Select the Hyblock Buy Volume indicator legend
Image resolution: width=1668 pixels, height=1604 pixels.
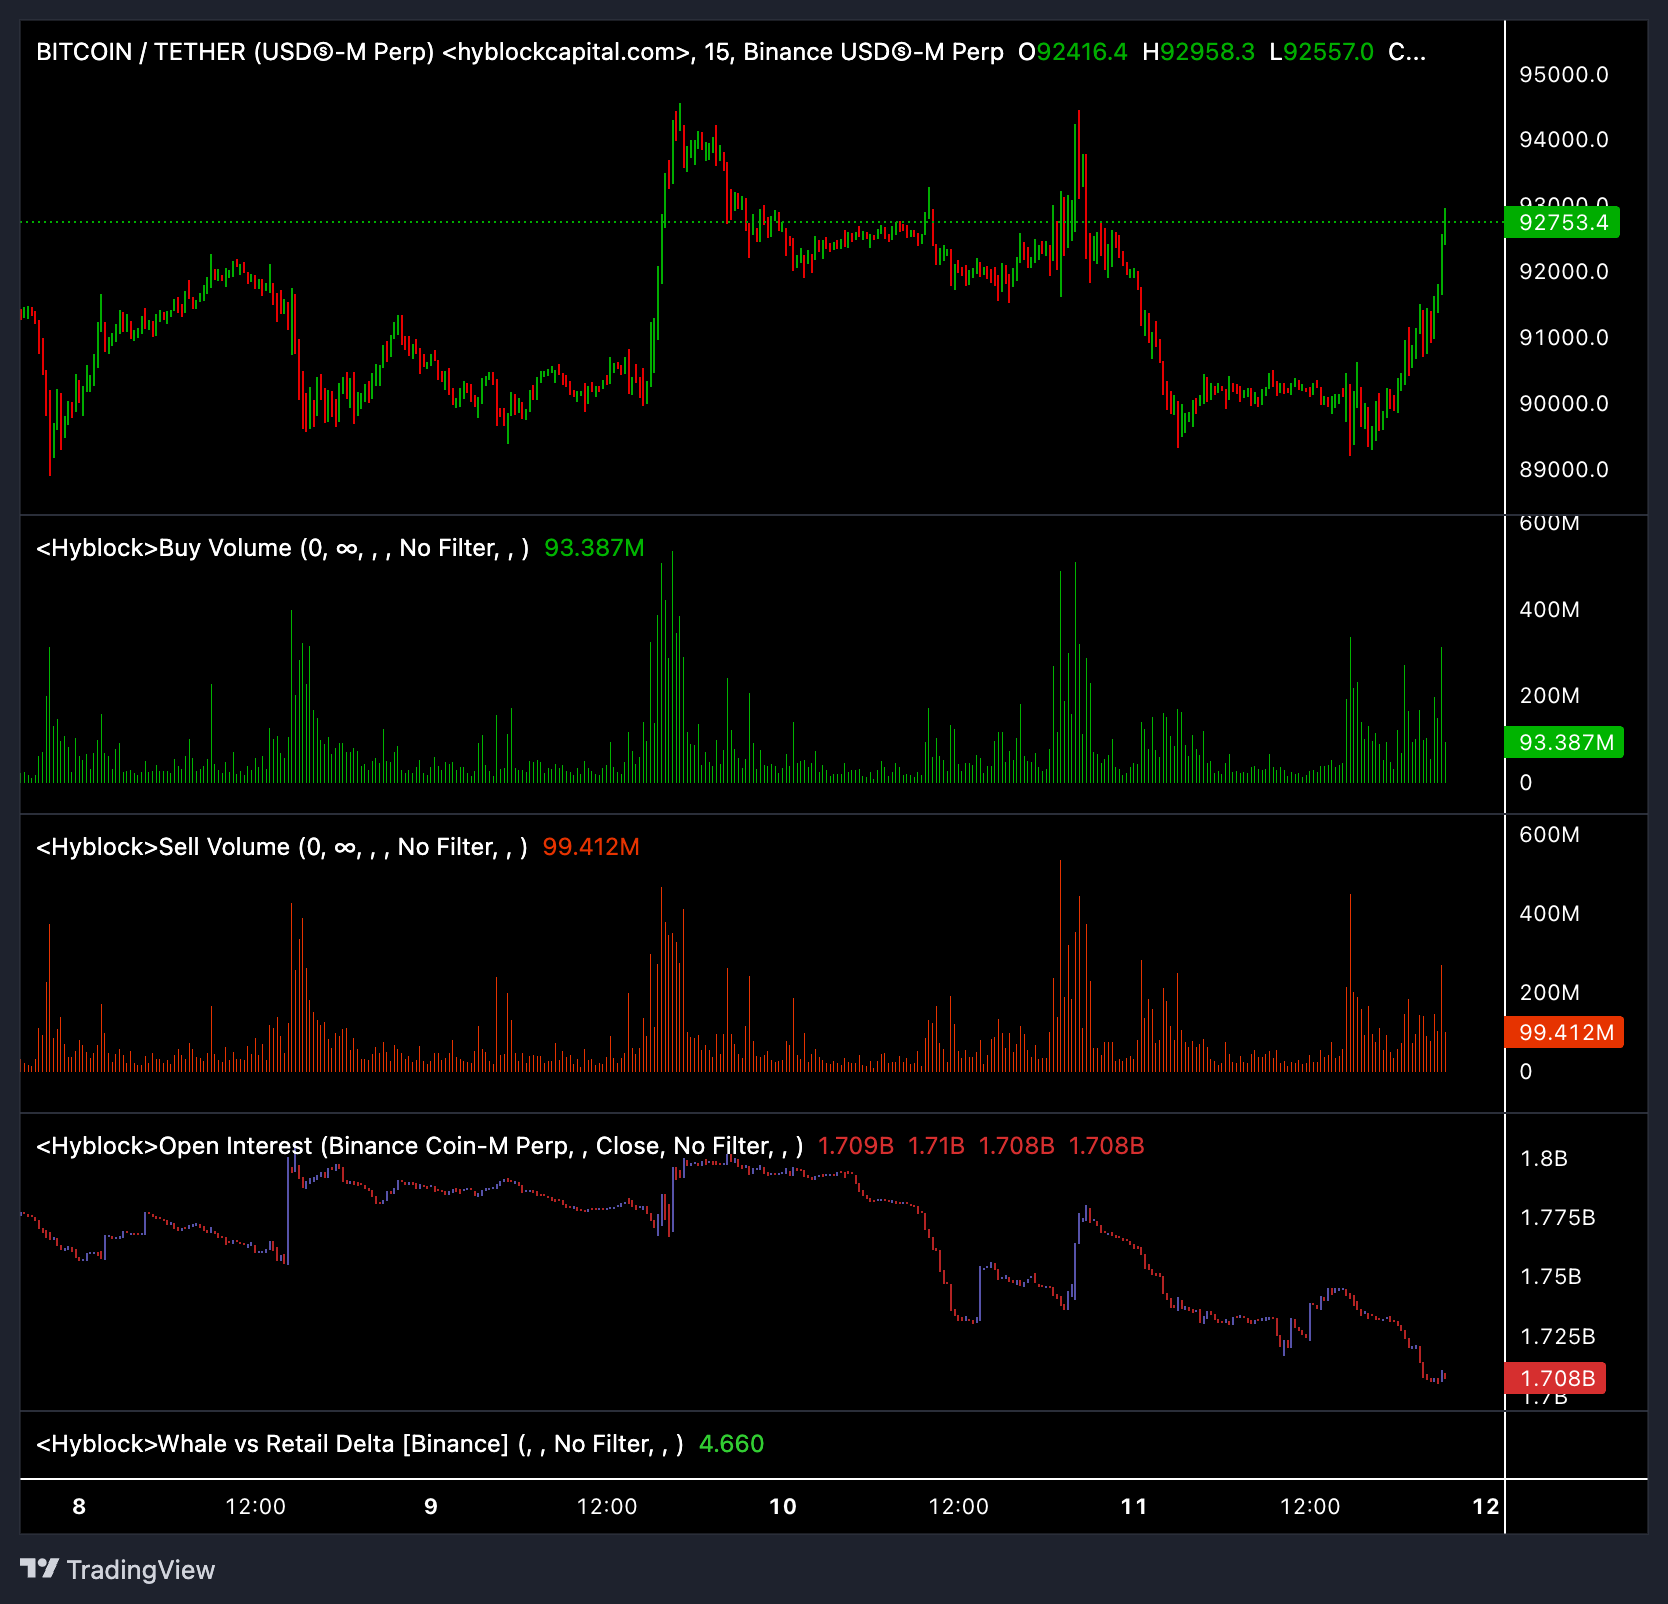pos(282,548)
